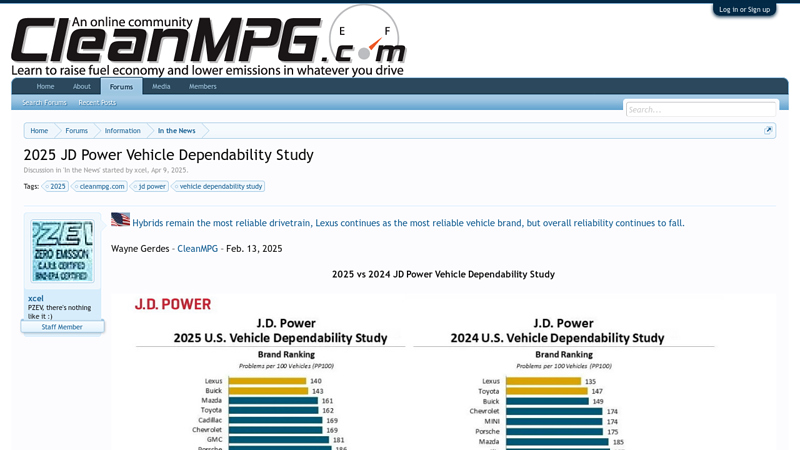Open xcel username profile link

click(x=36, y=298)
